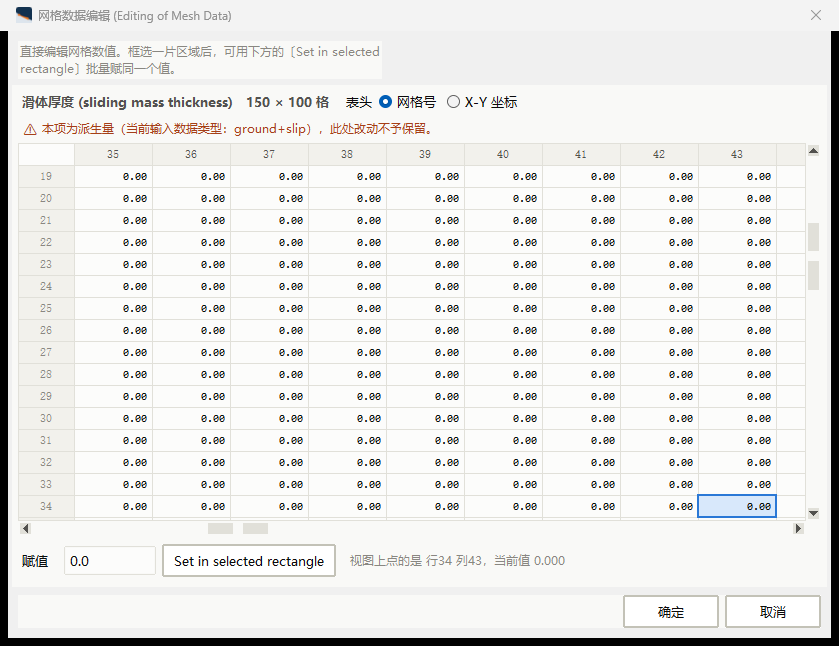The height and width of the screenshot is (646, 839).
Task: Select column header 42
Action: coord(659,155)
